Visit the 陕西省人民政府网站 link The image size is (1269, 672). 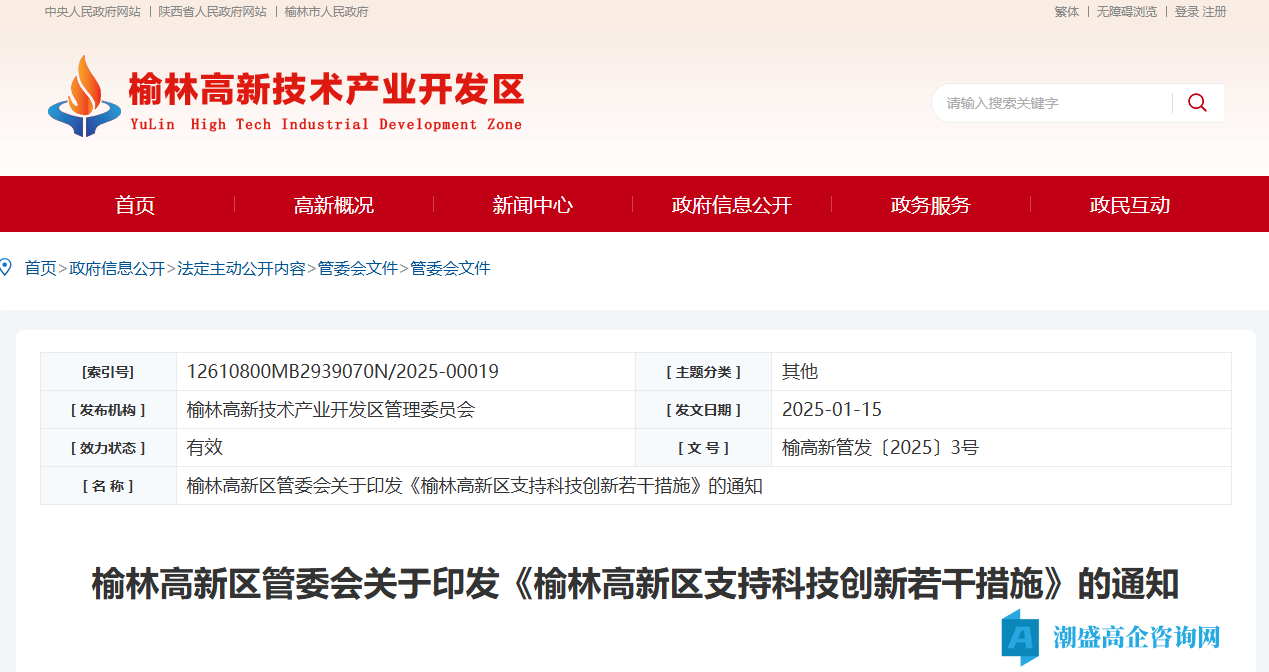pyautogui.click(x=212, y=12)
